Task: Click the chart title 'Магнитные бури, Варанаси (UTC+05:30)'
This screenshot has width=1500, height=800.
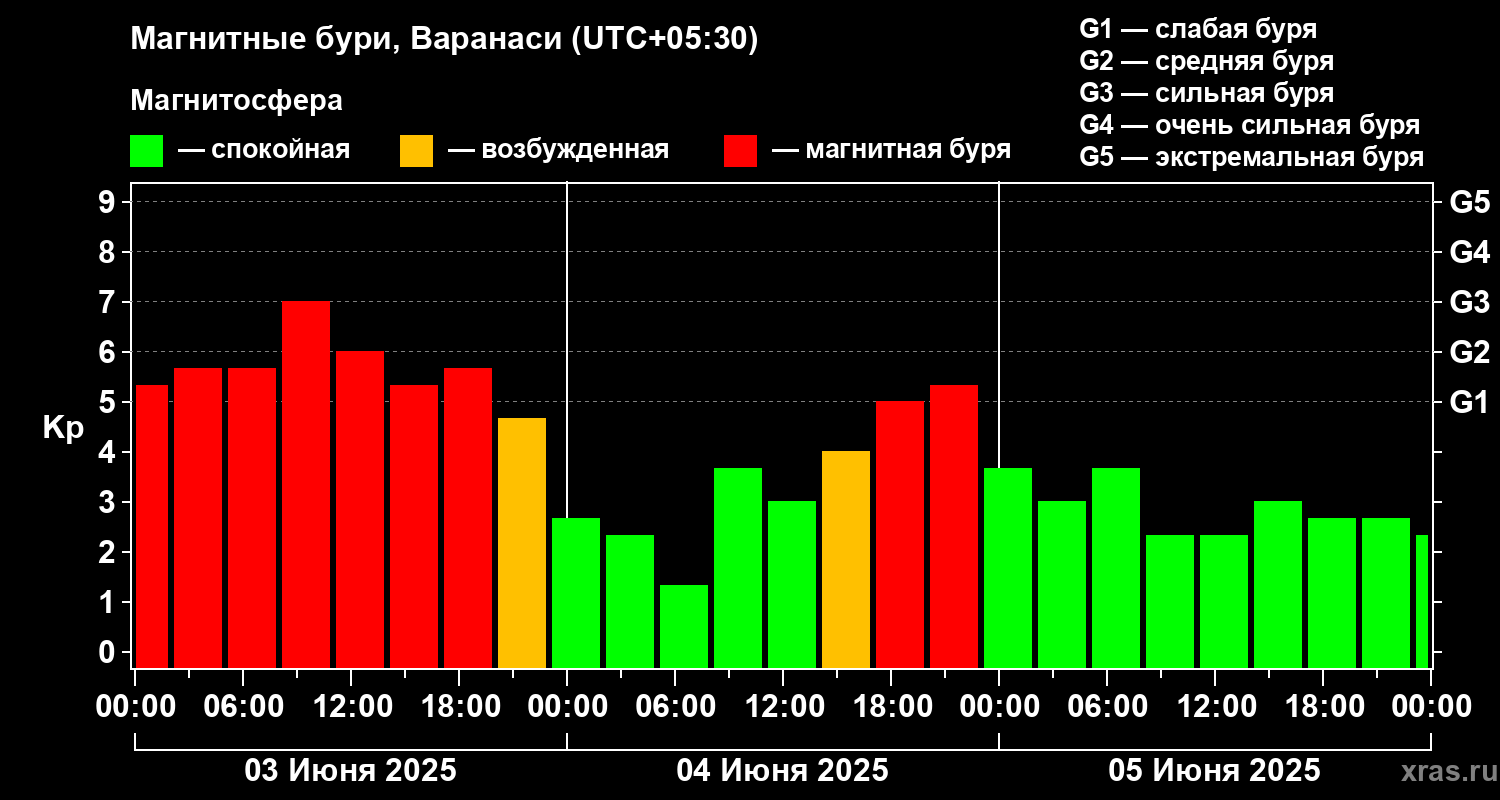Action: click(x=444, y=40)
